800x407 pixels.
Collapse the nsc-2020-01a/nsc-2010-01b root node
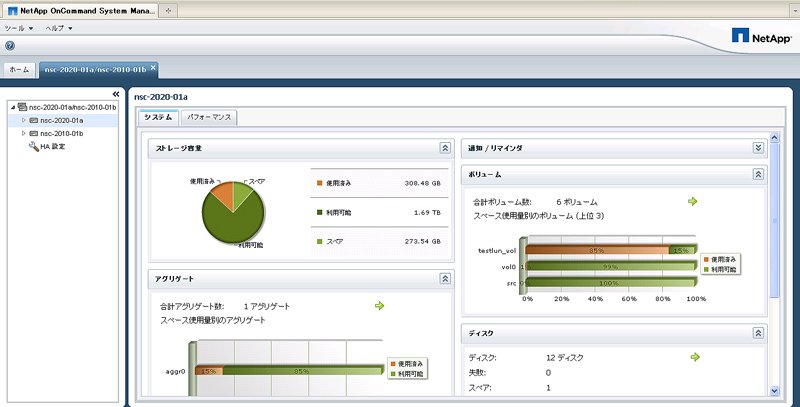click(13, 108)
